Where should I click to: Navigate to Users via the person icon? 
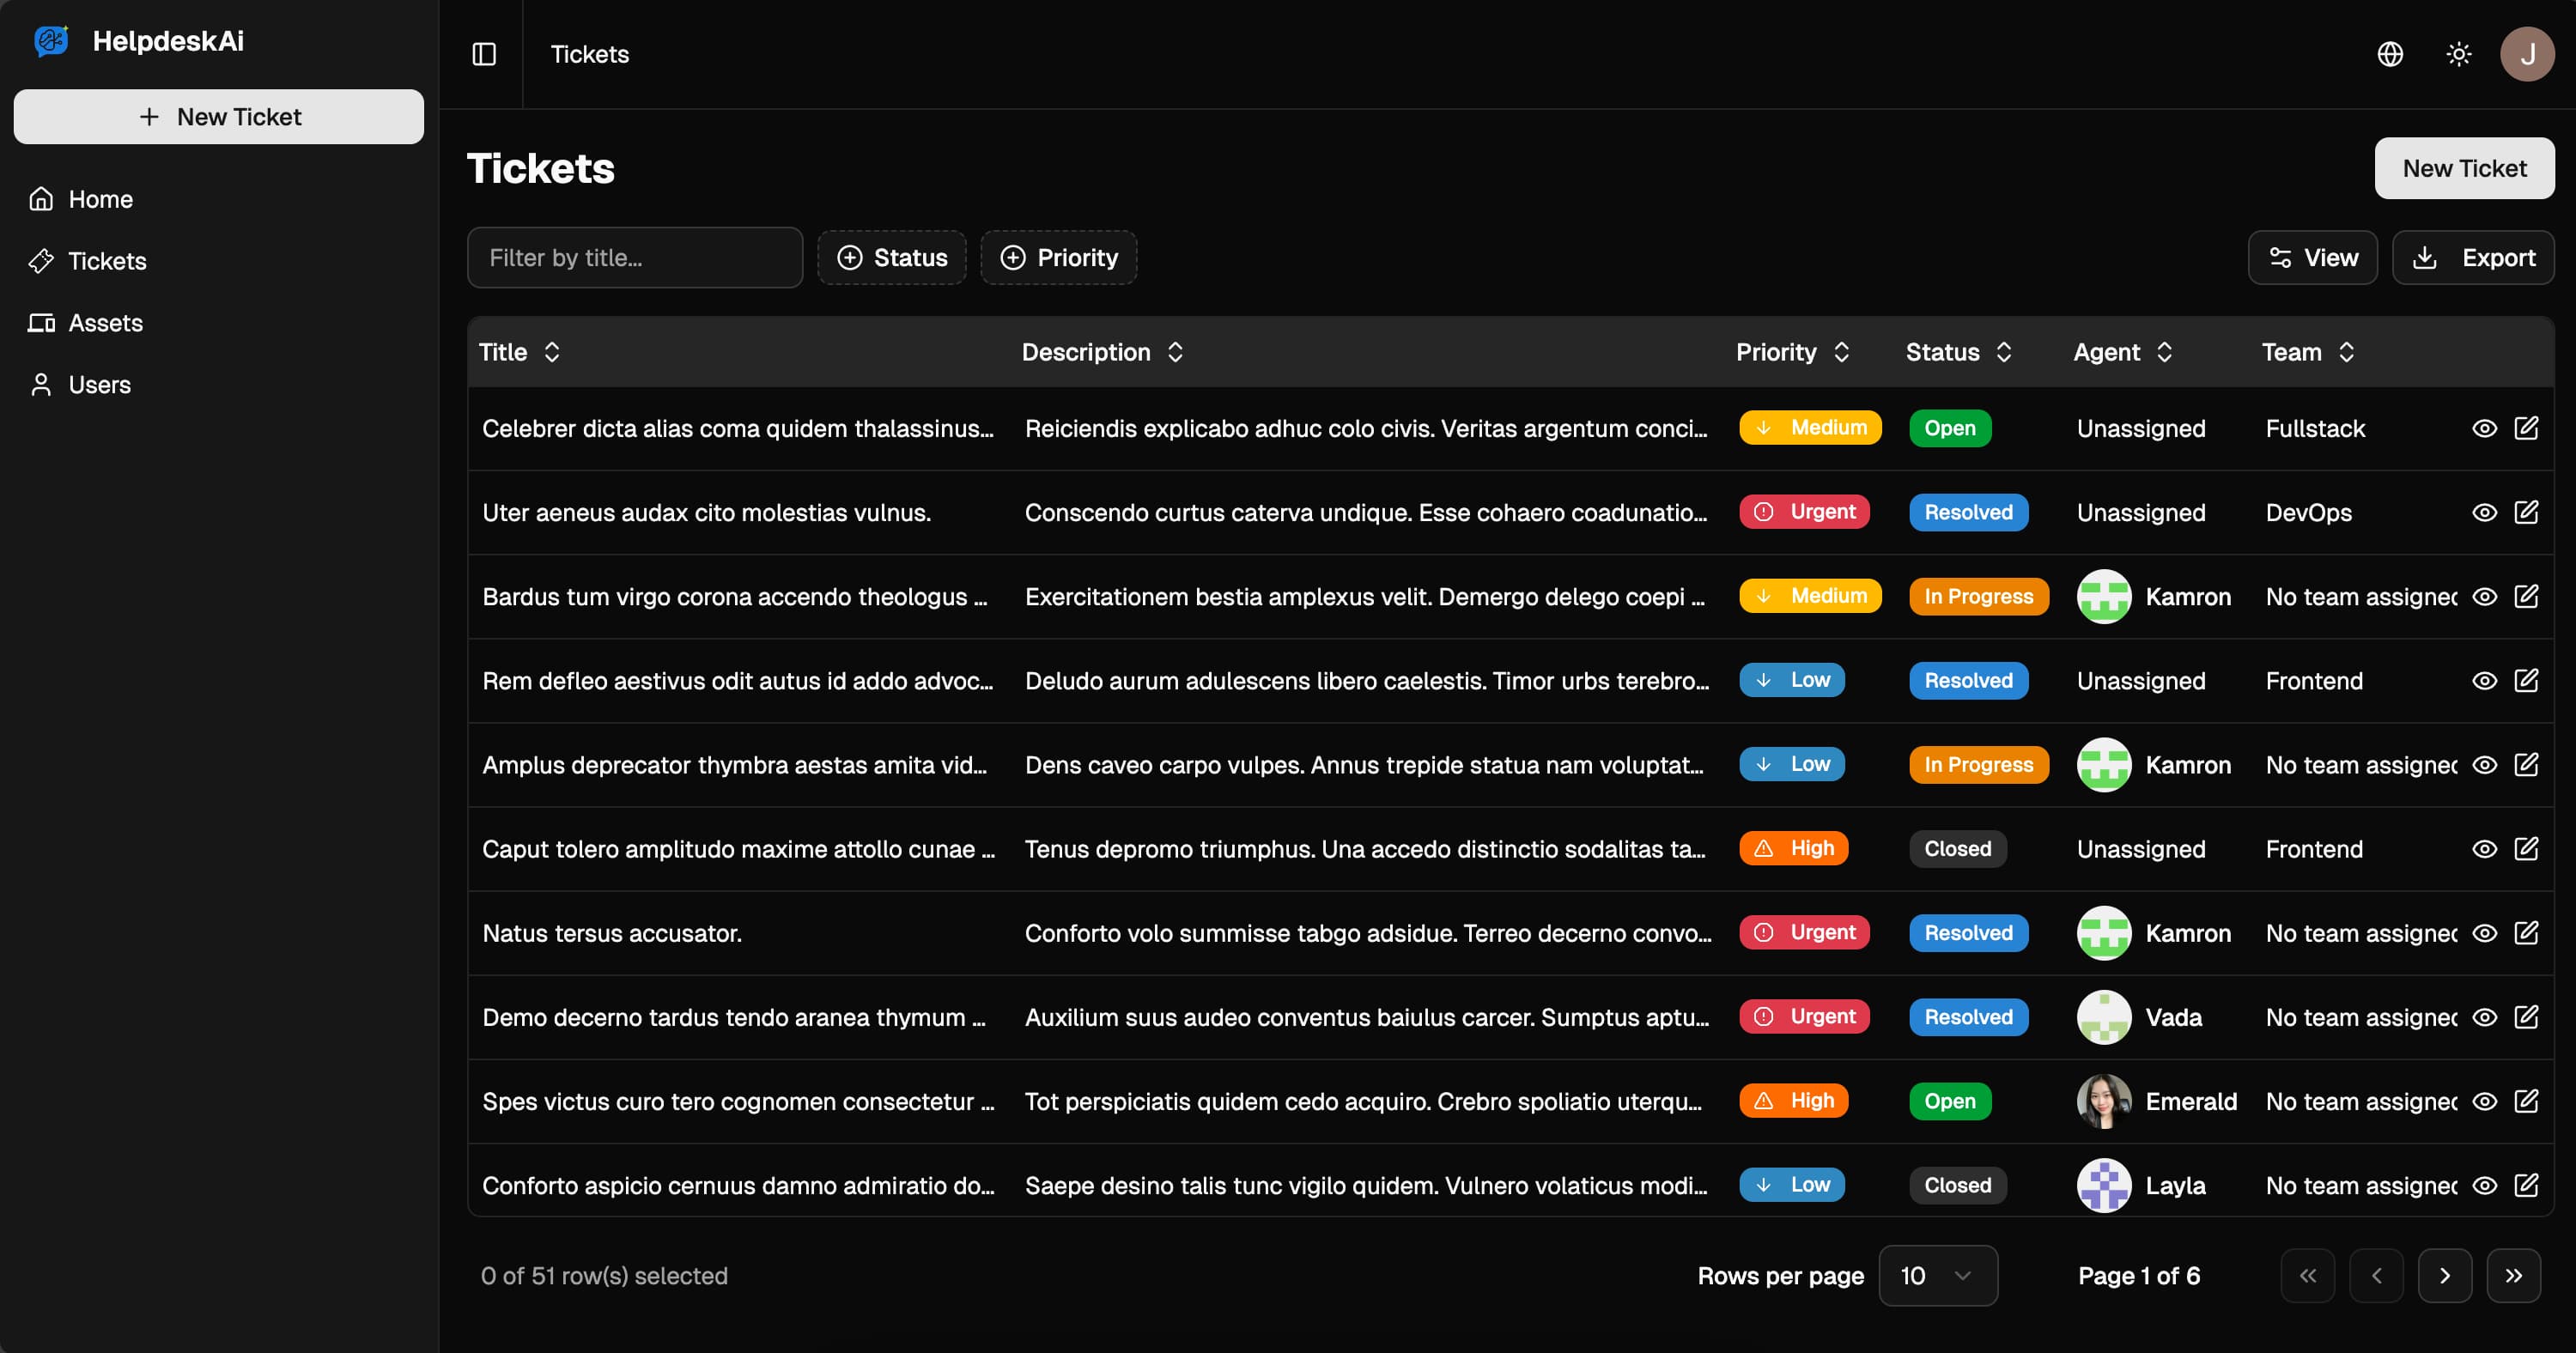[x=99, y=384]
